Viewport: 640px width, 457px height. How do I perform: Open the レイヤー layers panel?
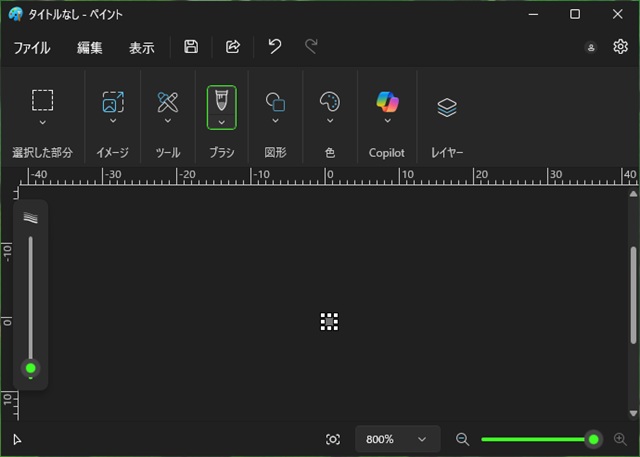(447, 107)
